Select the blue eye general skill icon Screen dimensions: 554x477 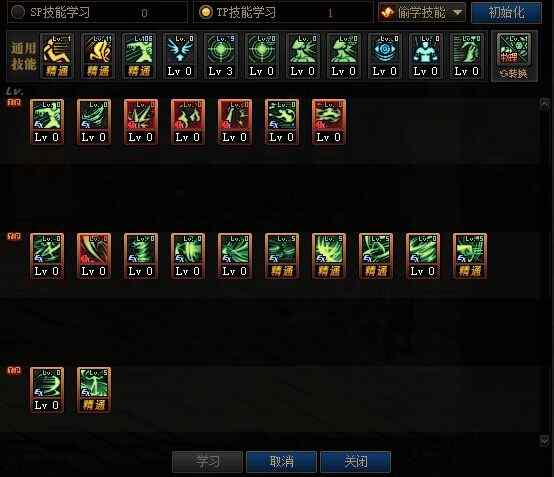[x=385, y=56]
